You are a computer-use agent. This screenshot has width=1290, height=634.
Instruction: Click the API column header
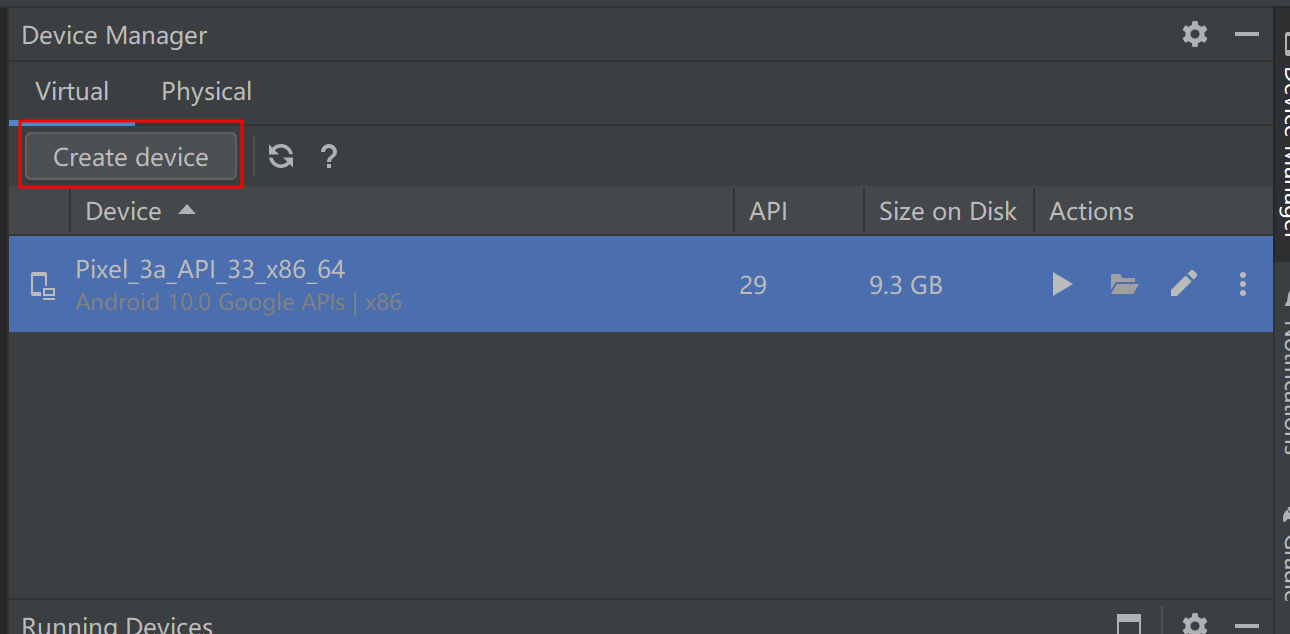[x=768, y=211]
